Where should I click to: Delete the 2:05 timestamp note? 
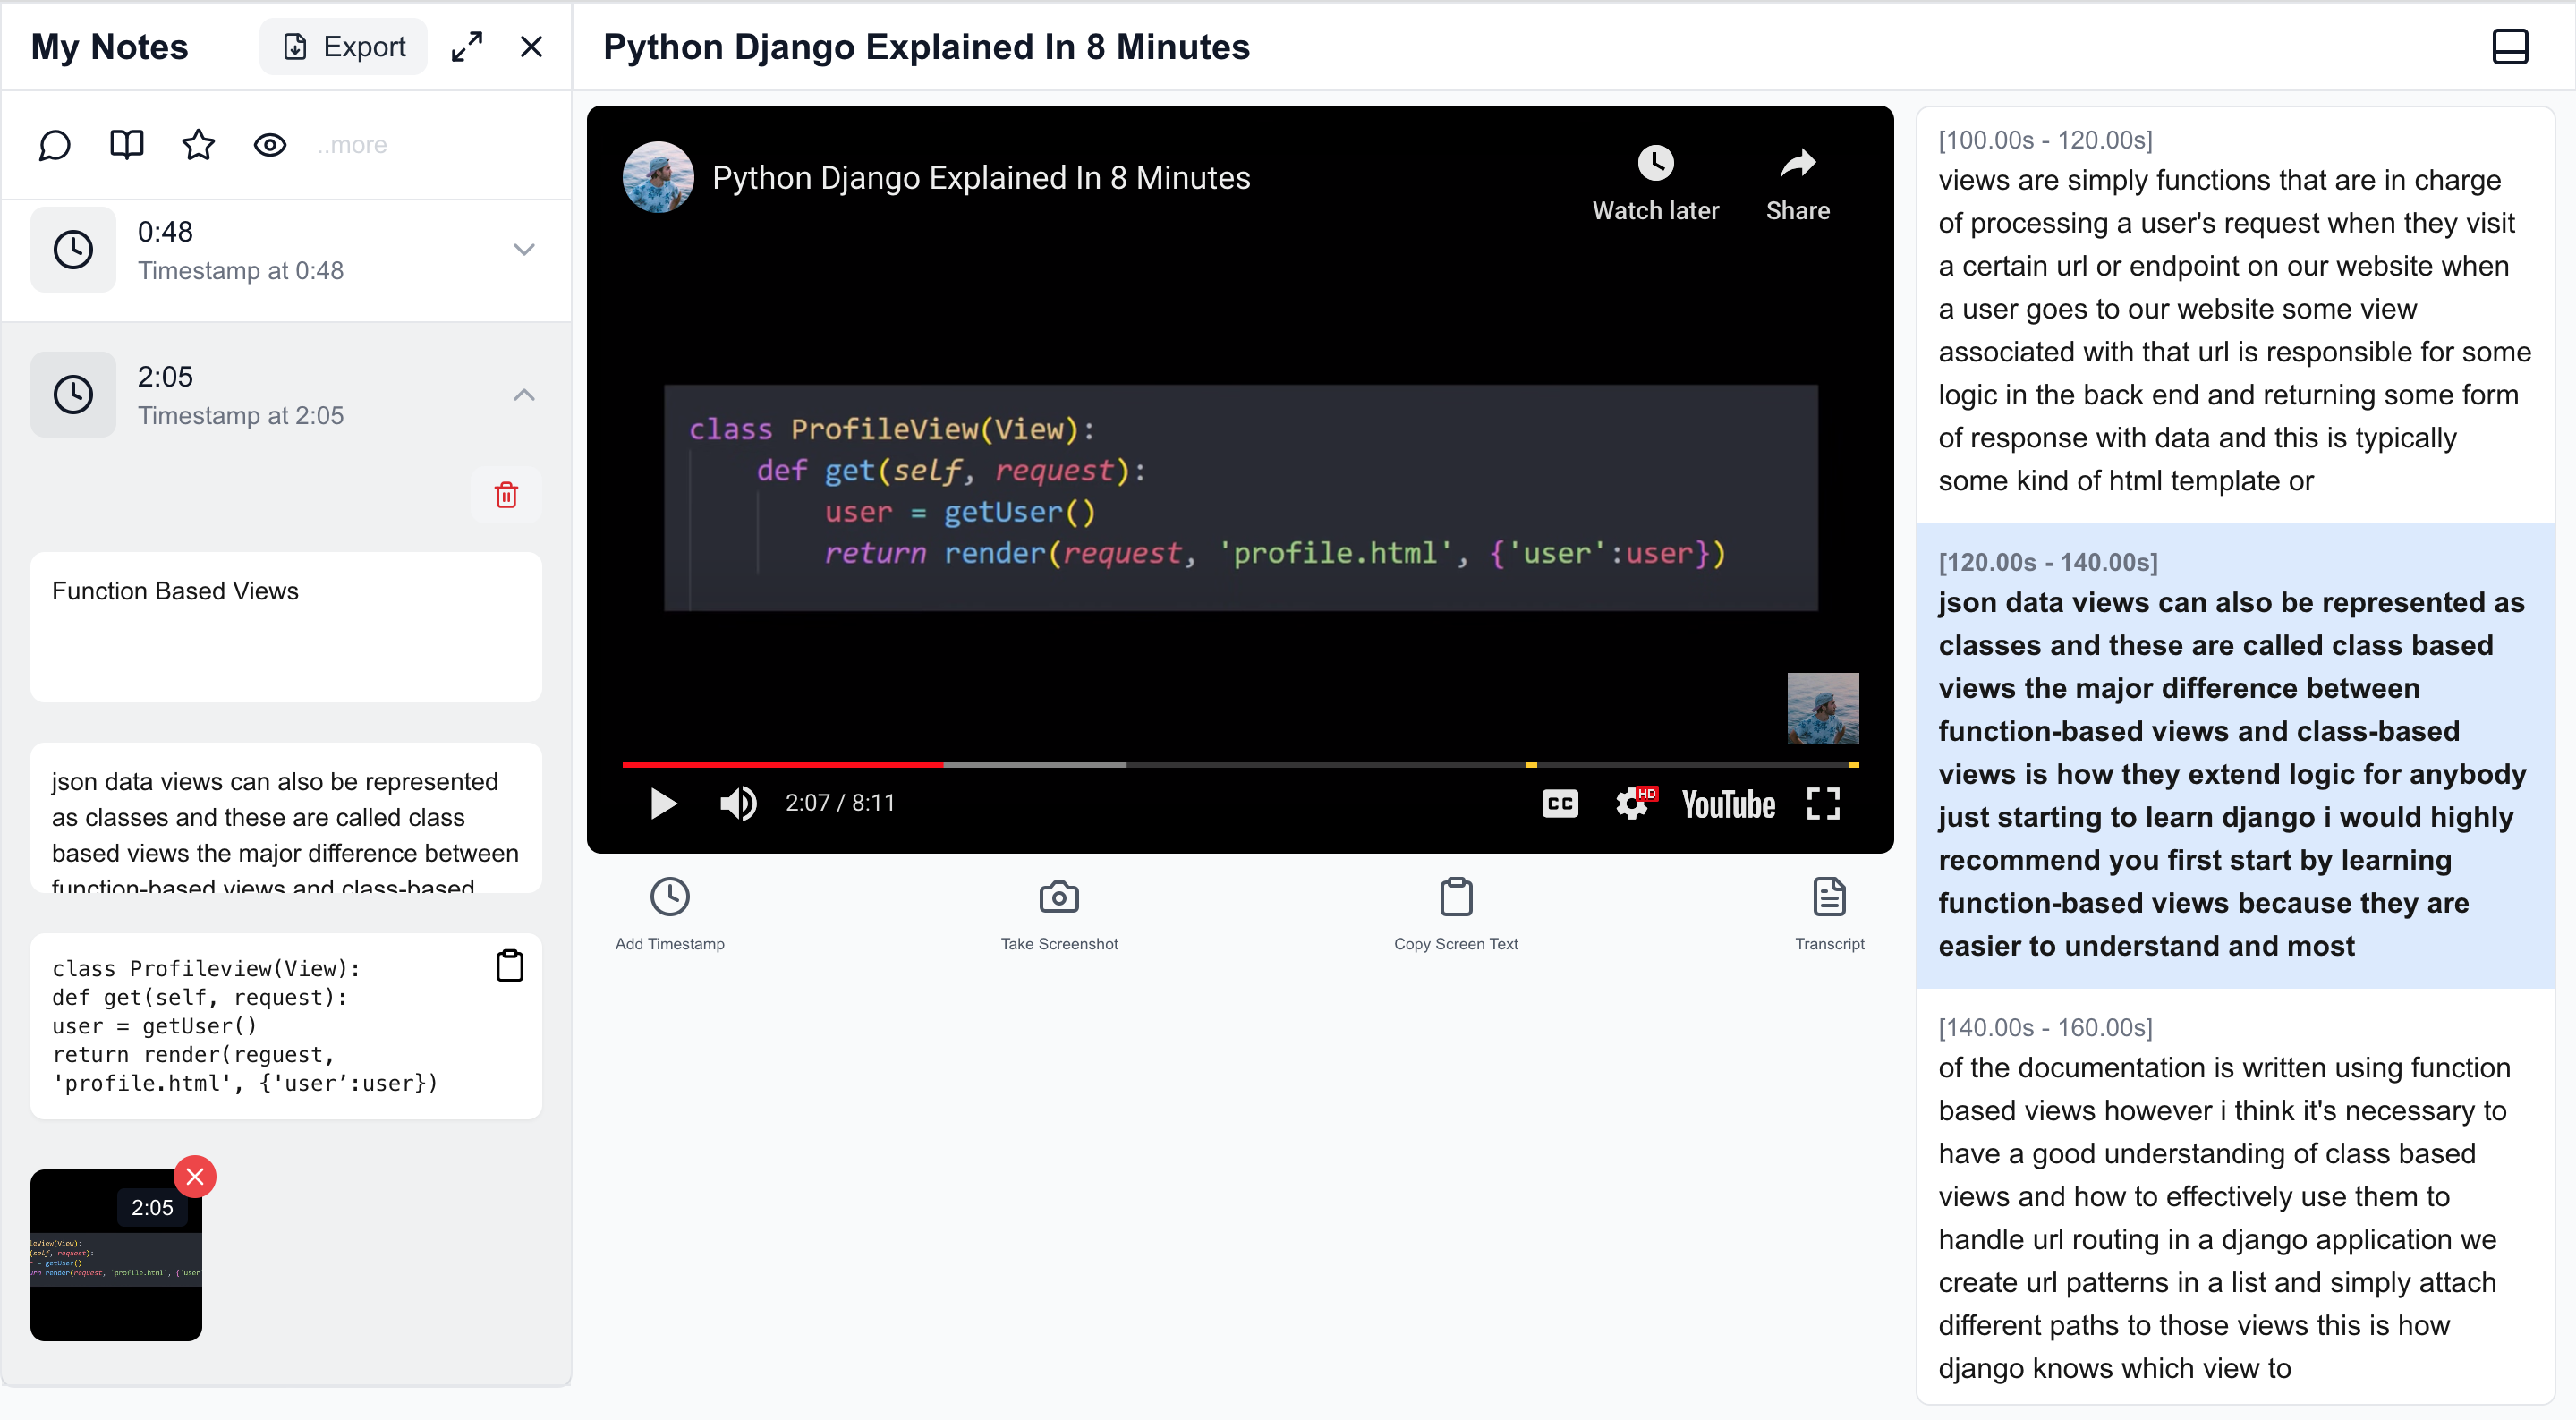[509, 495]
